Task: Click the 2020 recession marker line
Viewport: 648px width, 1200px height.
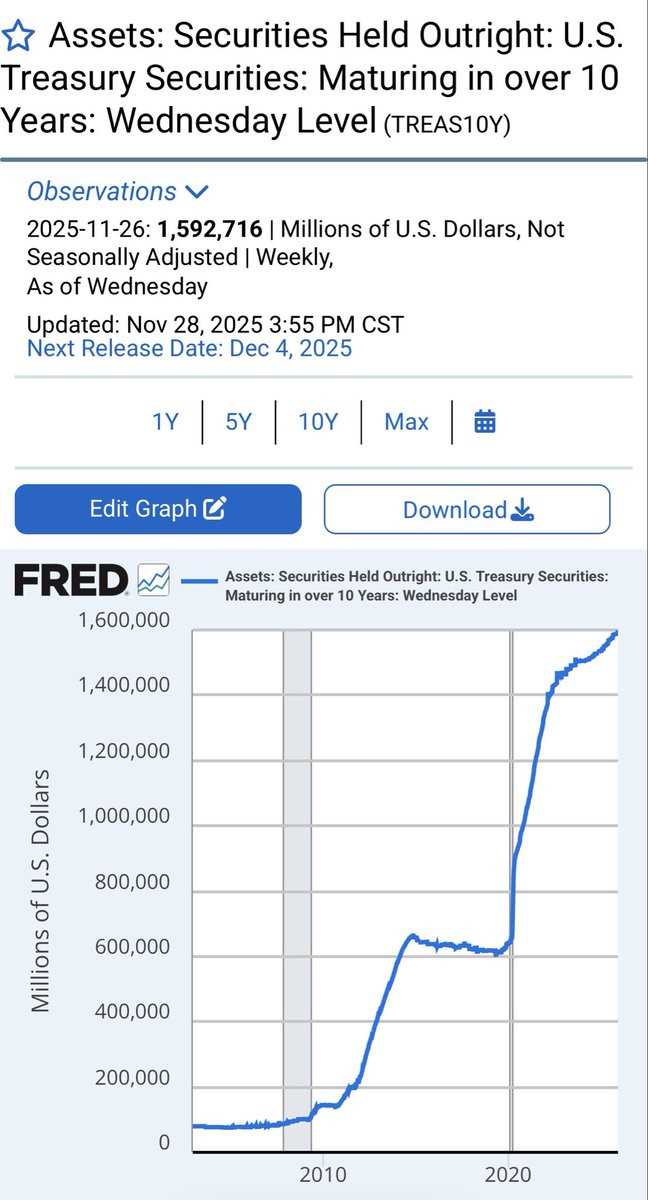Action: [511, 890]
